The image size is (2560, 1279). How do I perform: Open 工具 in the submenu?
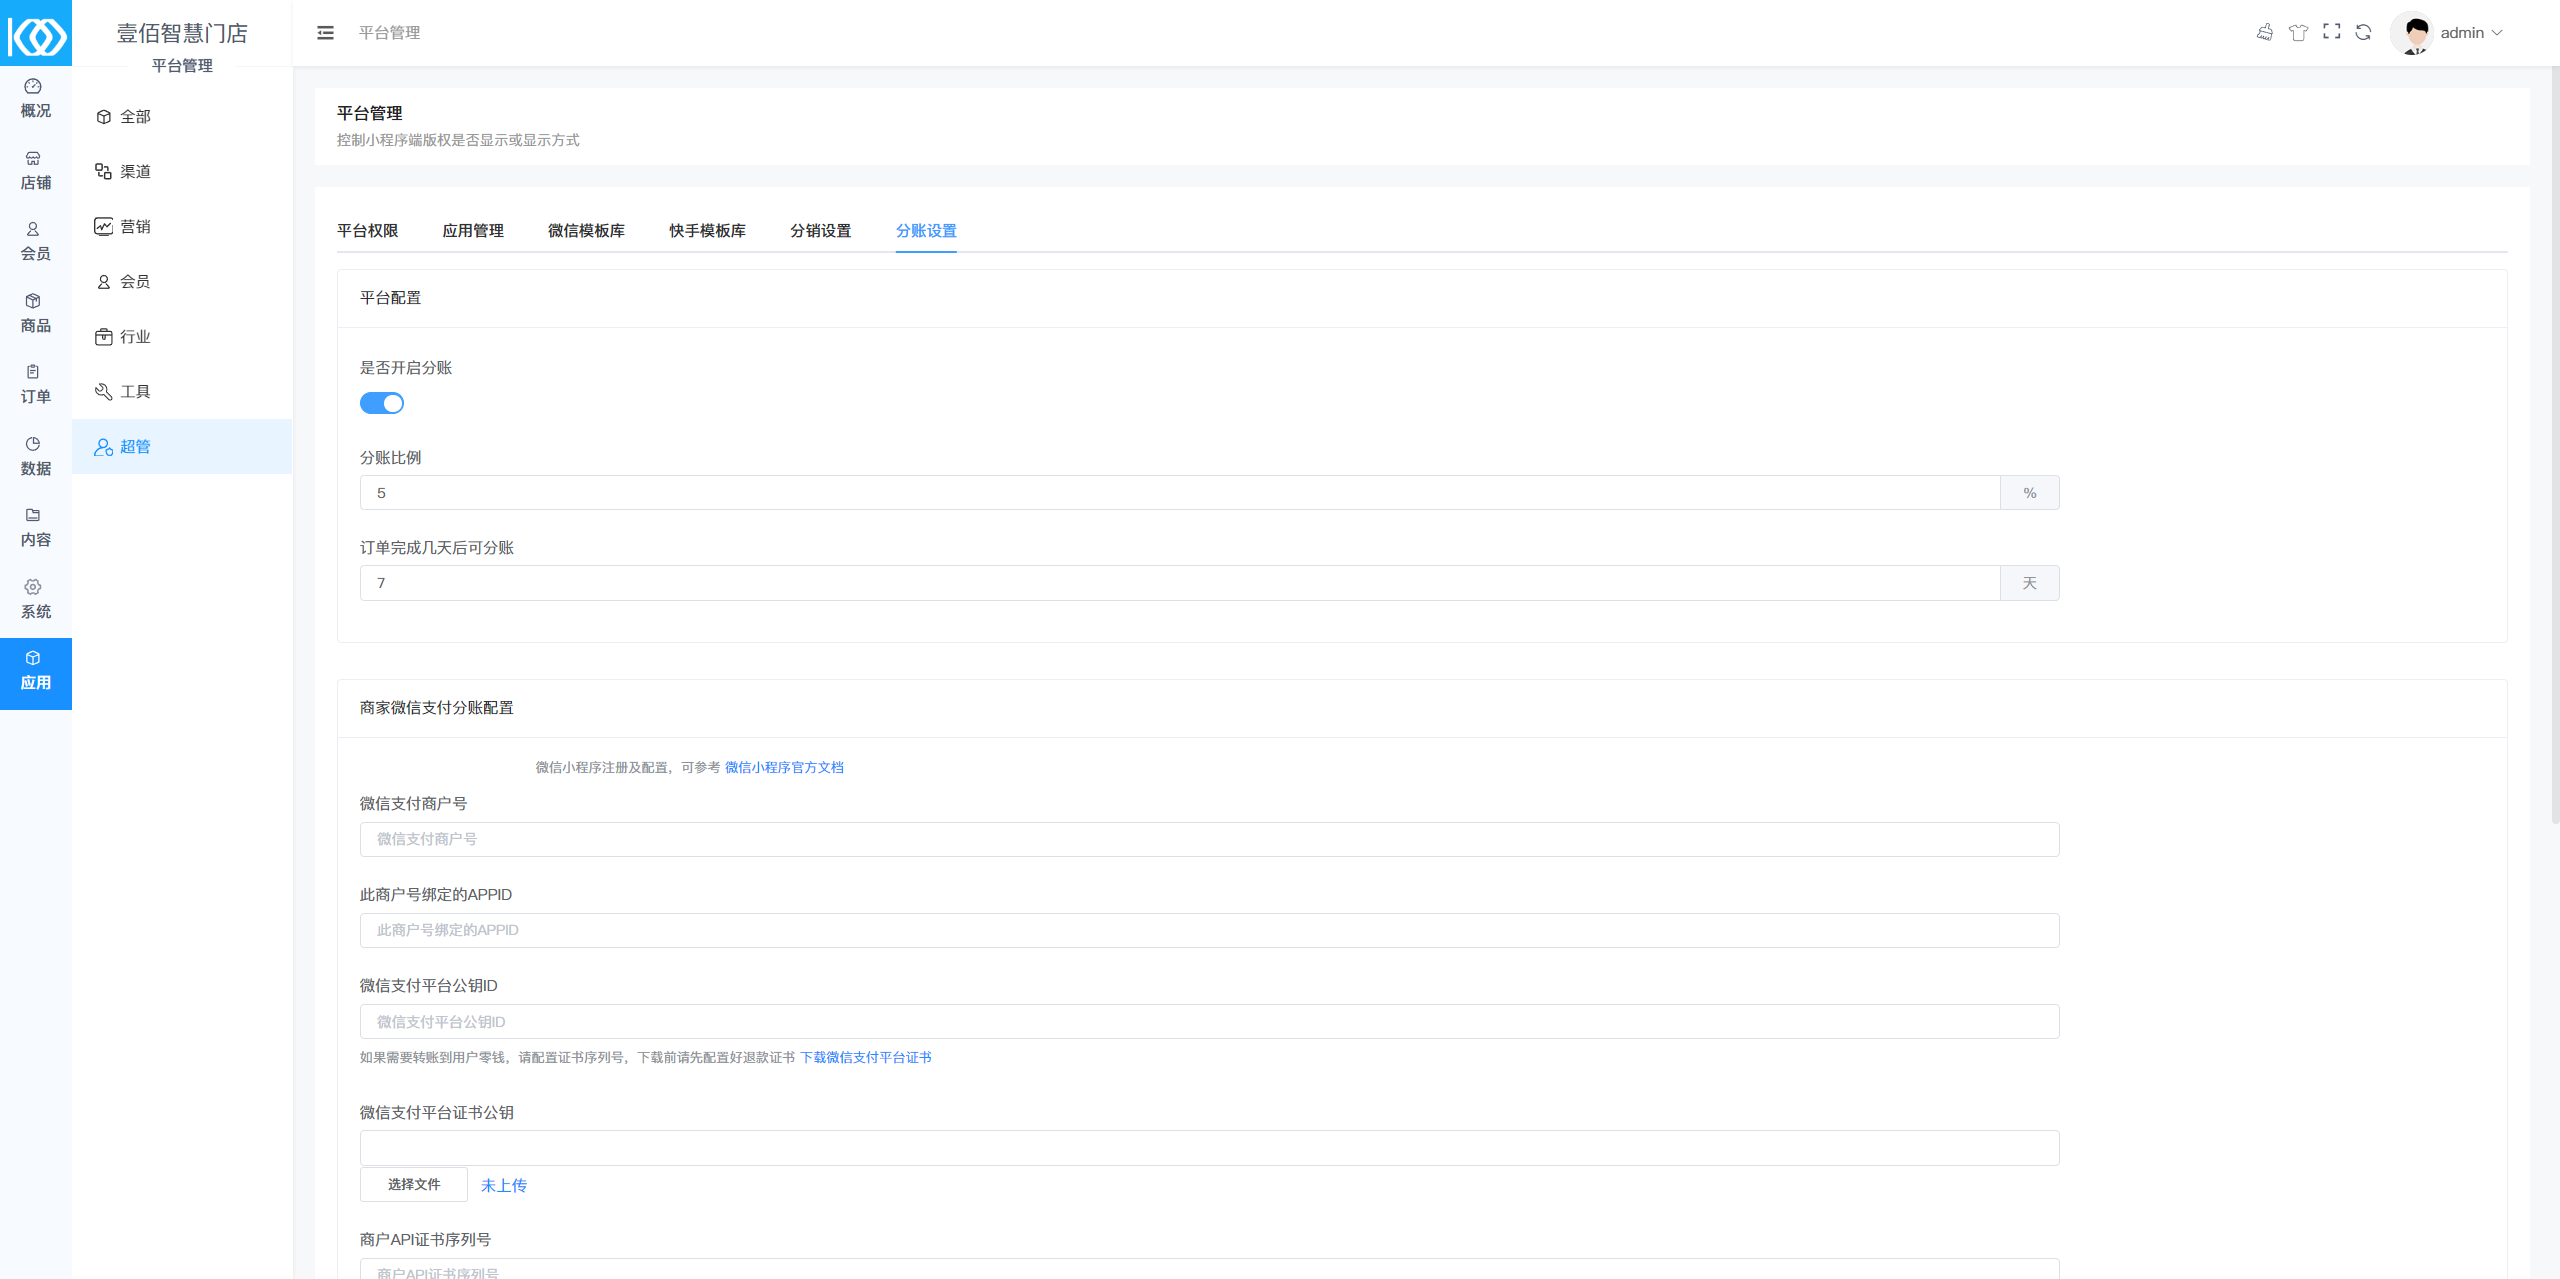coord(135,392)
